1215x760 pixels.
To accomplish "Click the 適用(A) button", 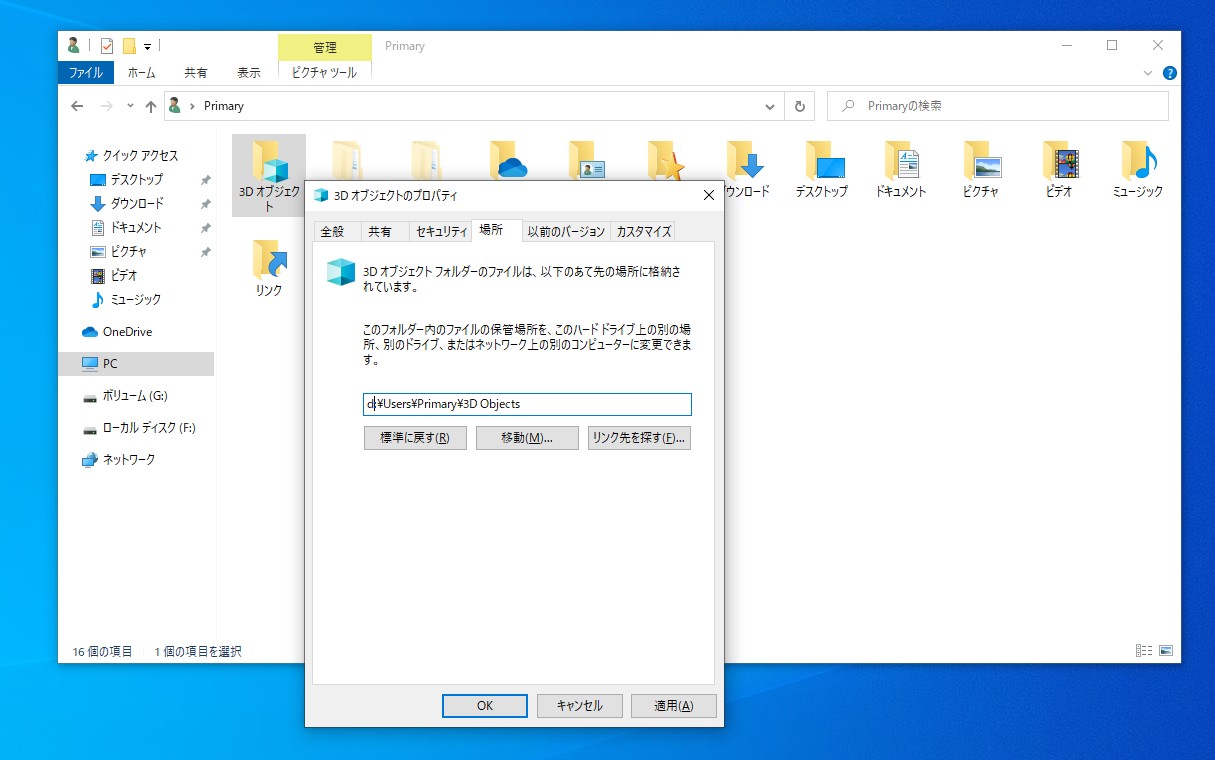I will (674, 705).
